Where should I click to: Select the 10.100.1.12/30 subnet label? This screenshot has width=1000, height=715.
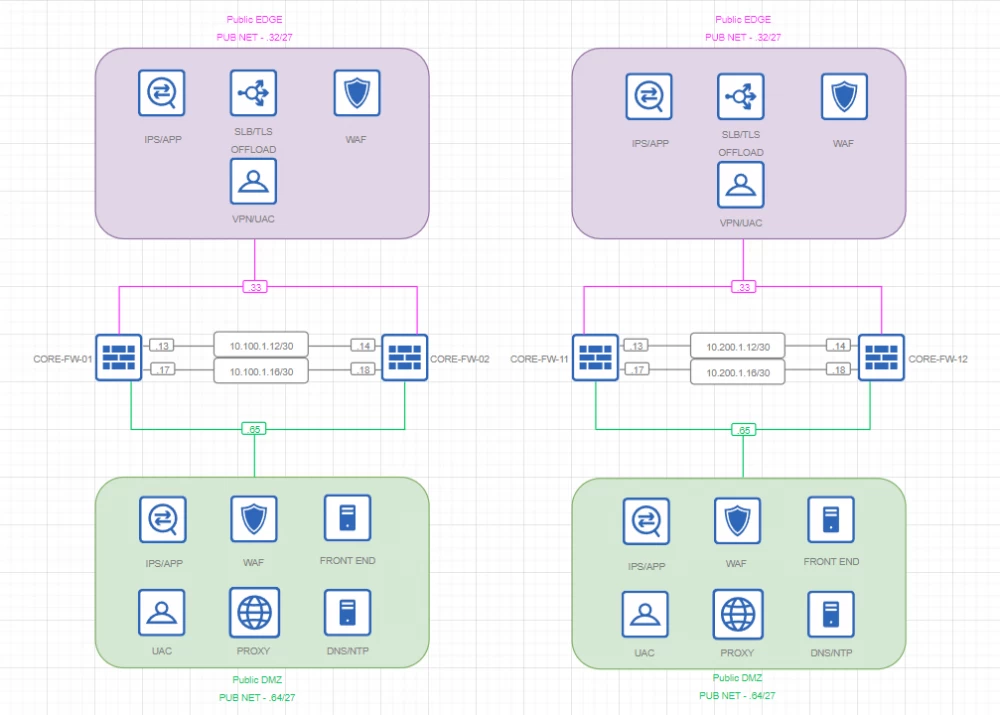click(x=262, y=347)
